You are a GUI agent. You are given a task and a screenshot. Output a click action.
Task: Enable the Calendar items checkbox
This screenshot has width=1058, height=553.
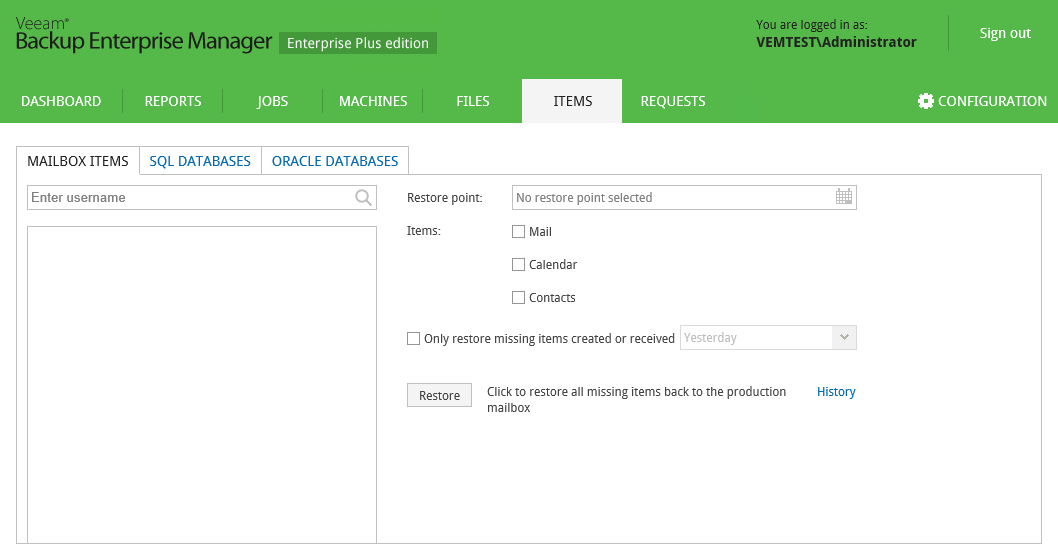[518, 264]
